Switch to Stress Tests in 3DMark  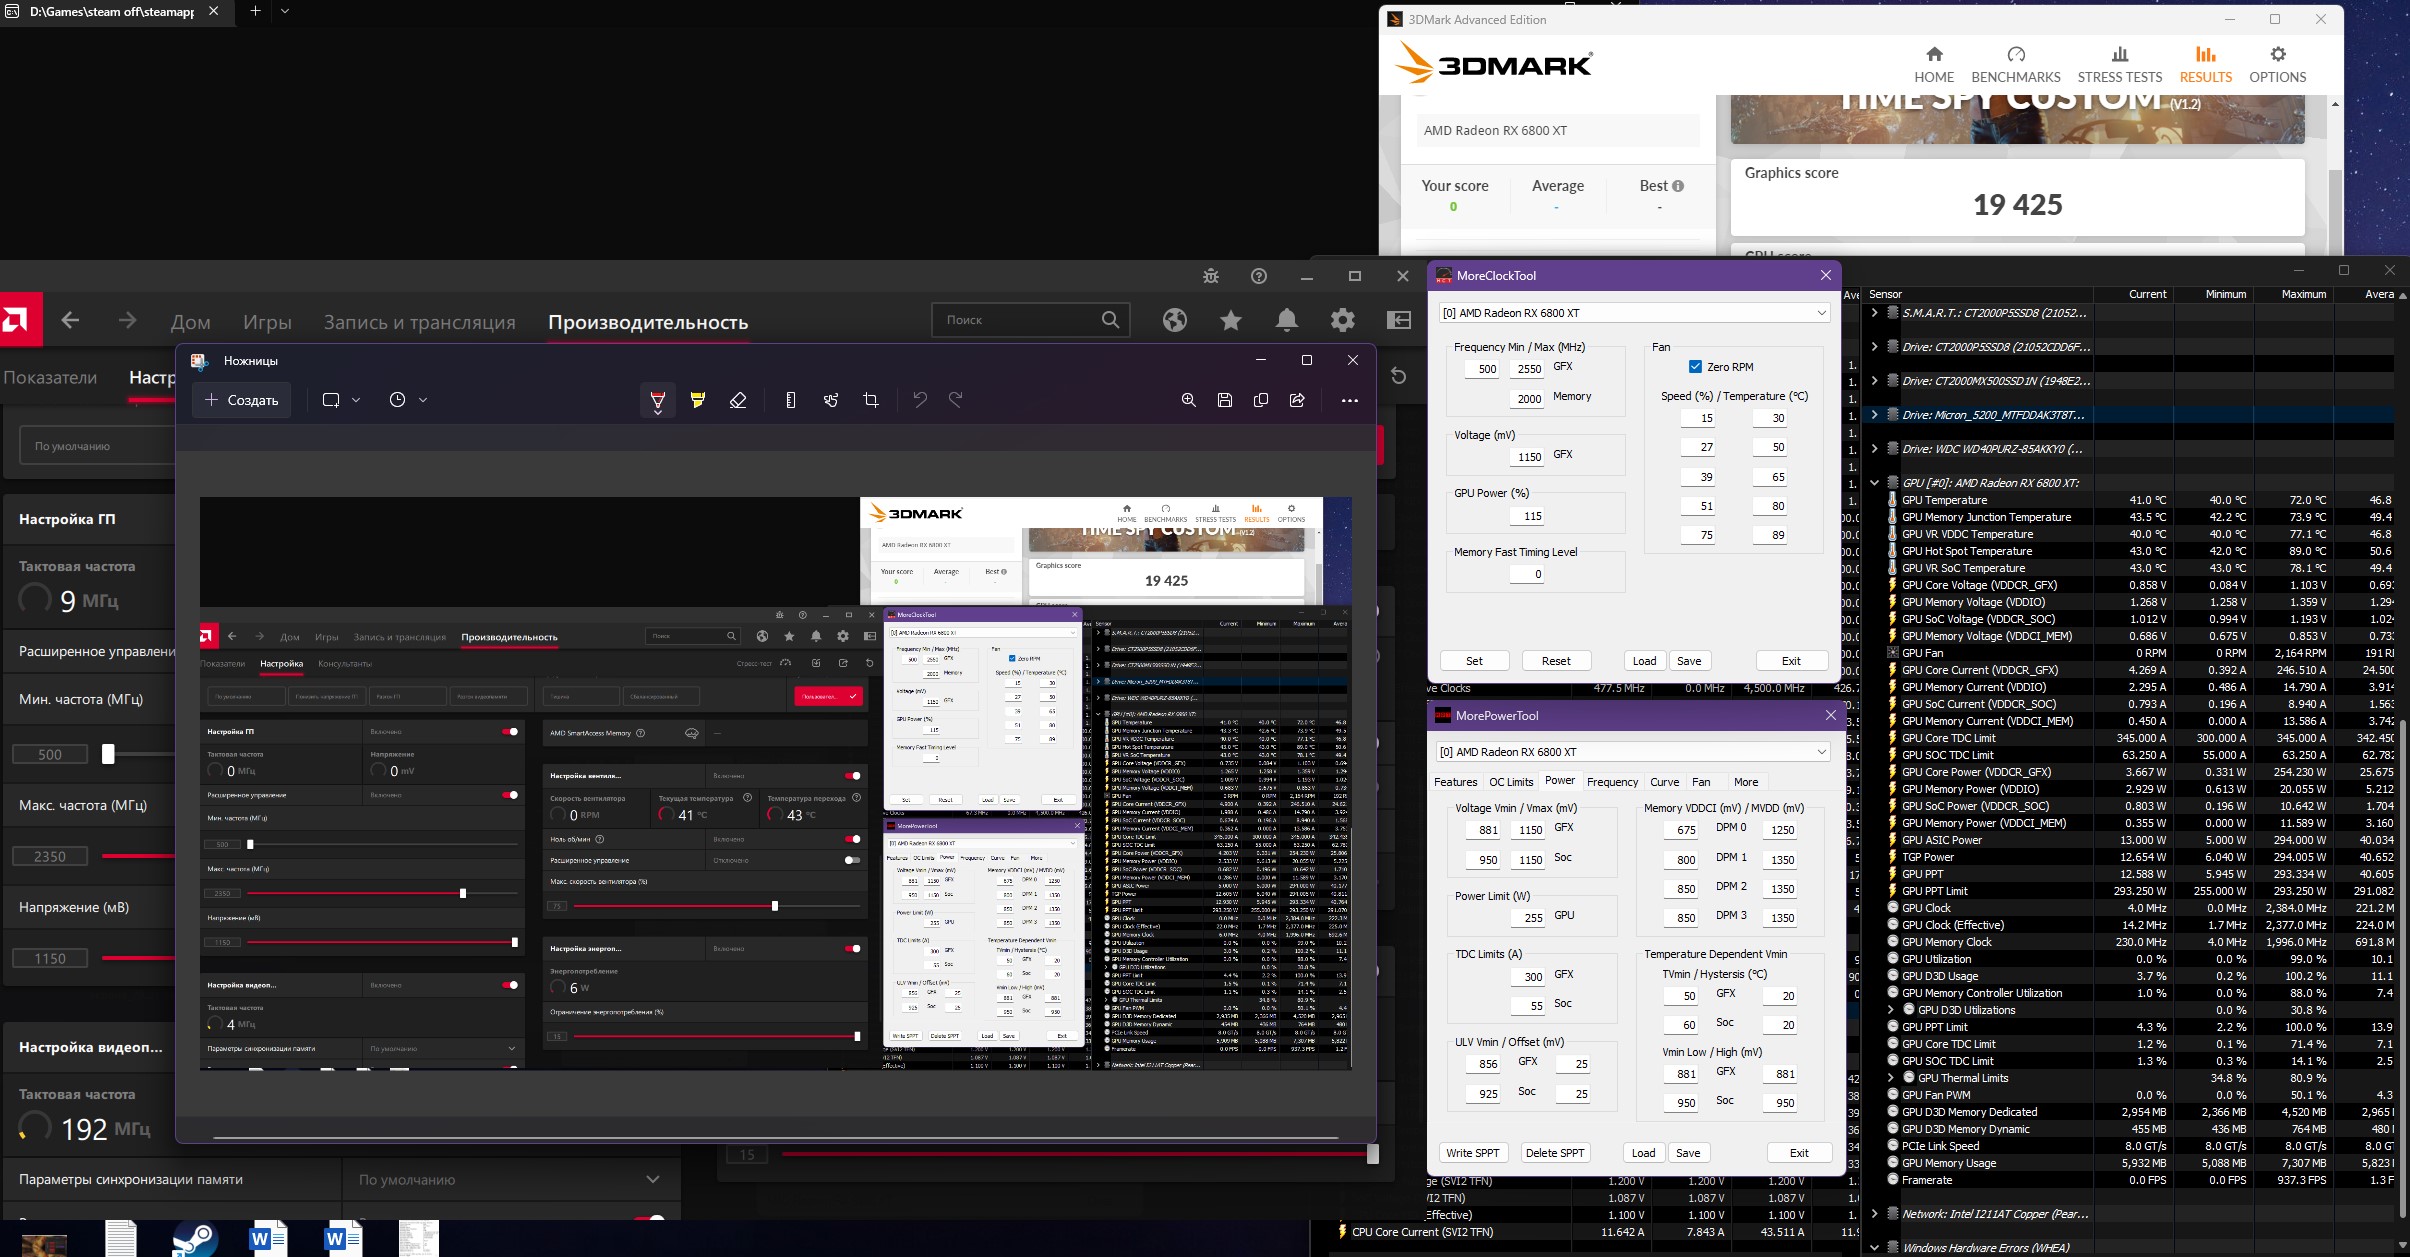[2120, 65]
